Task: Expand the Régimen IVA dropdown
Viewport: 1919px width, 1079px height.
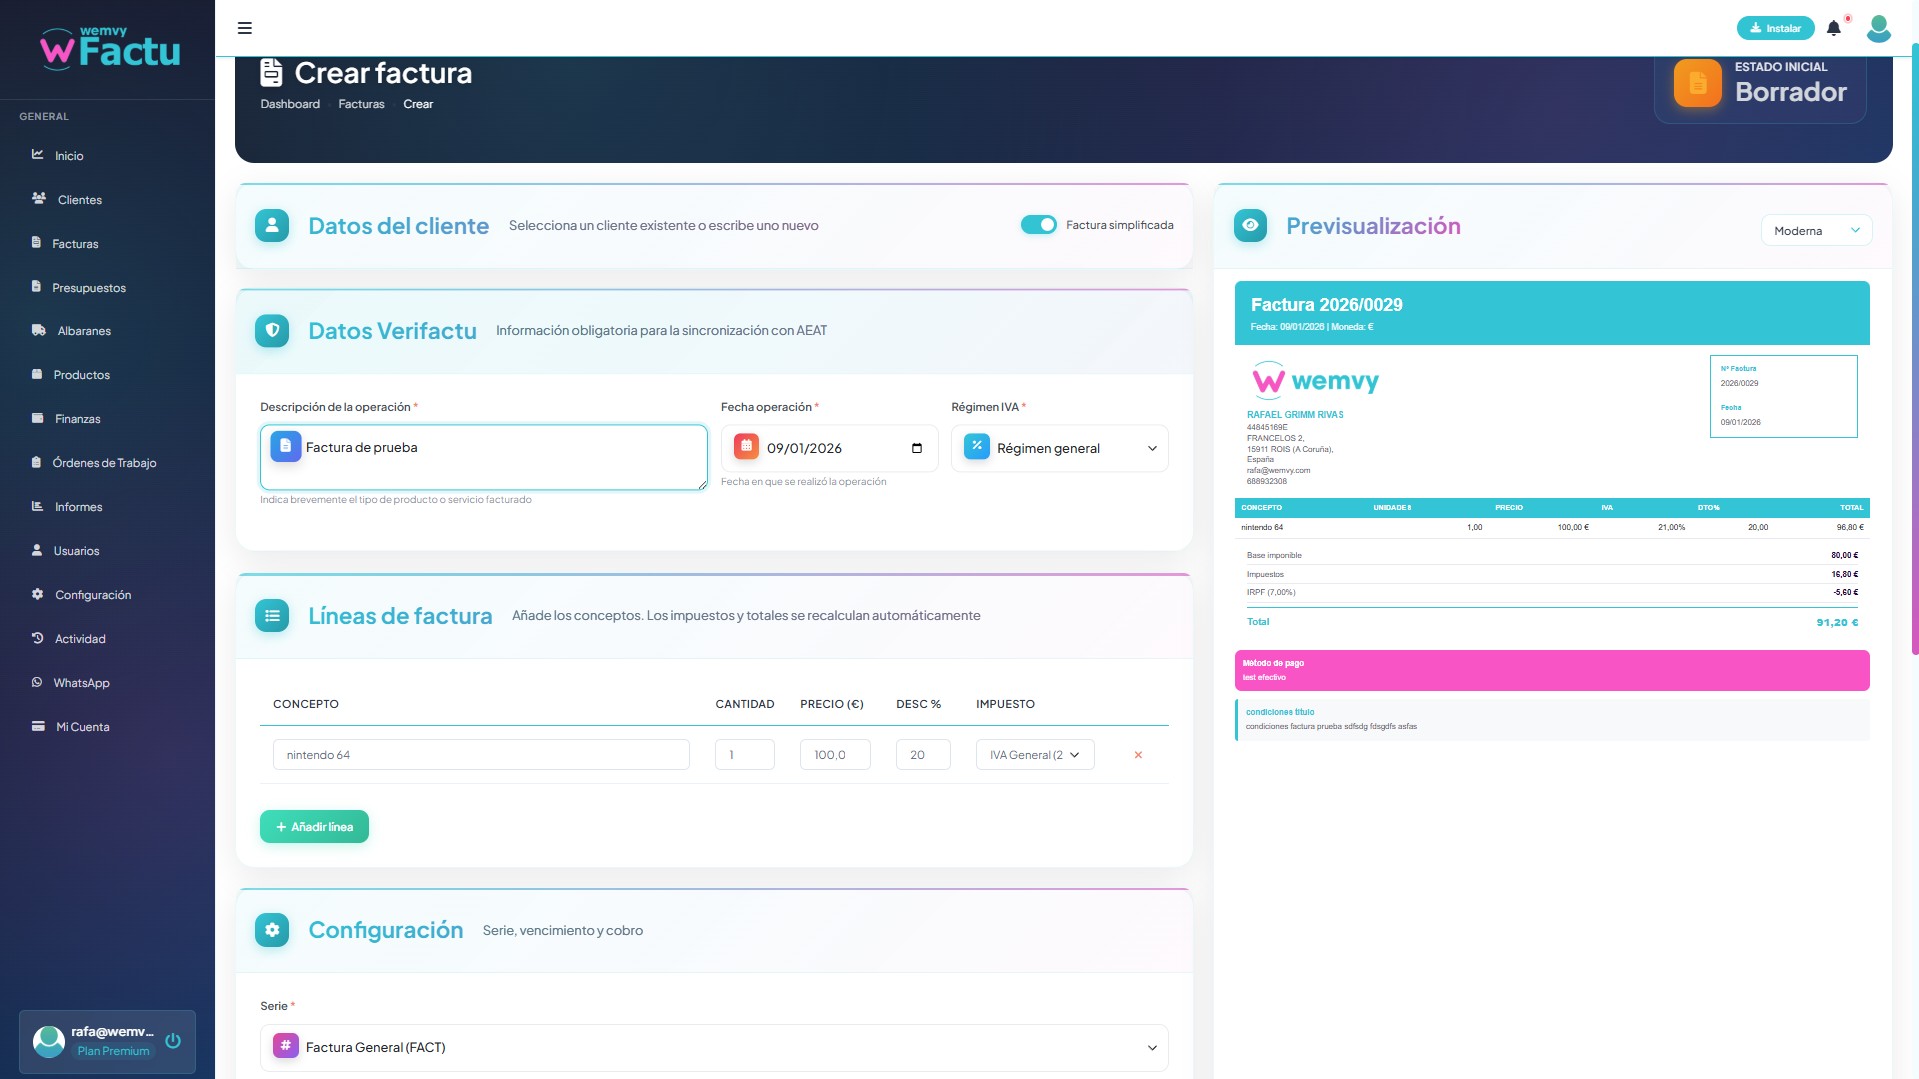Action: click(1060, 448)
